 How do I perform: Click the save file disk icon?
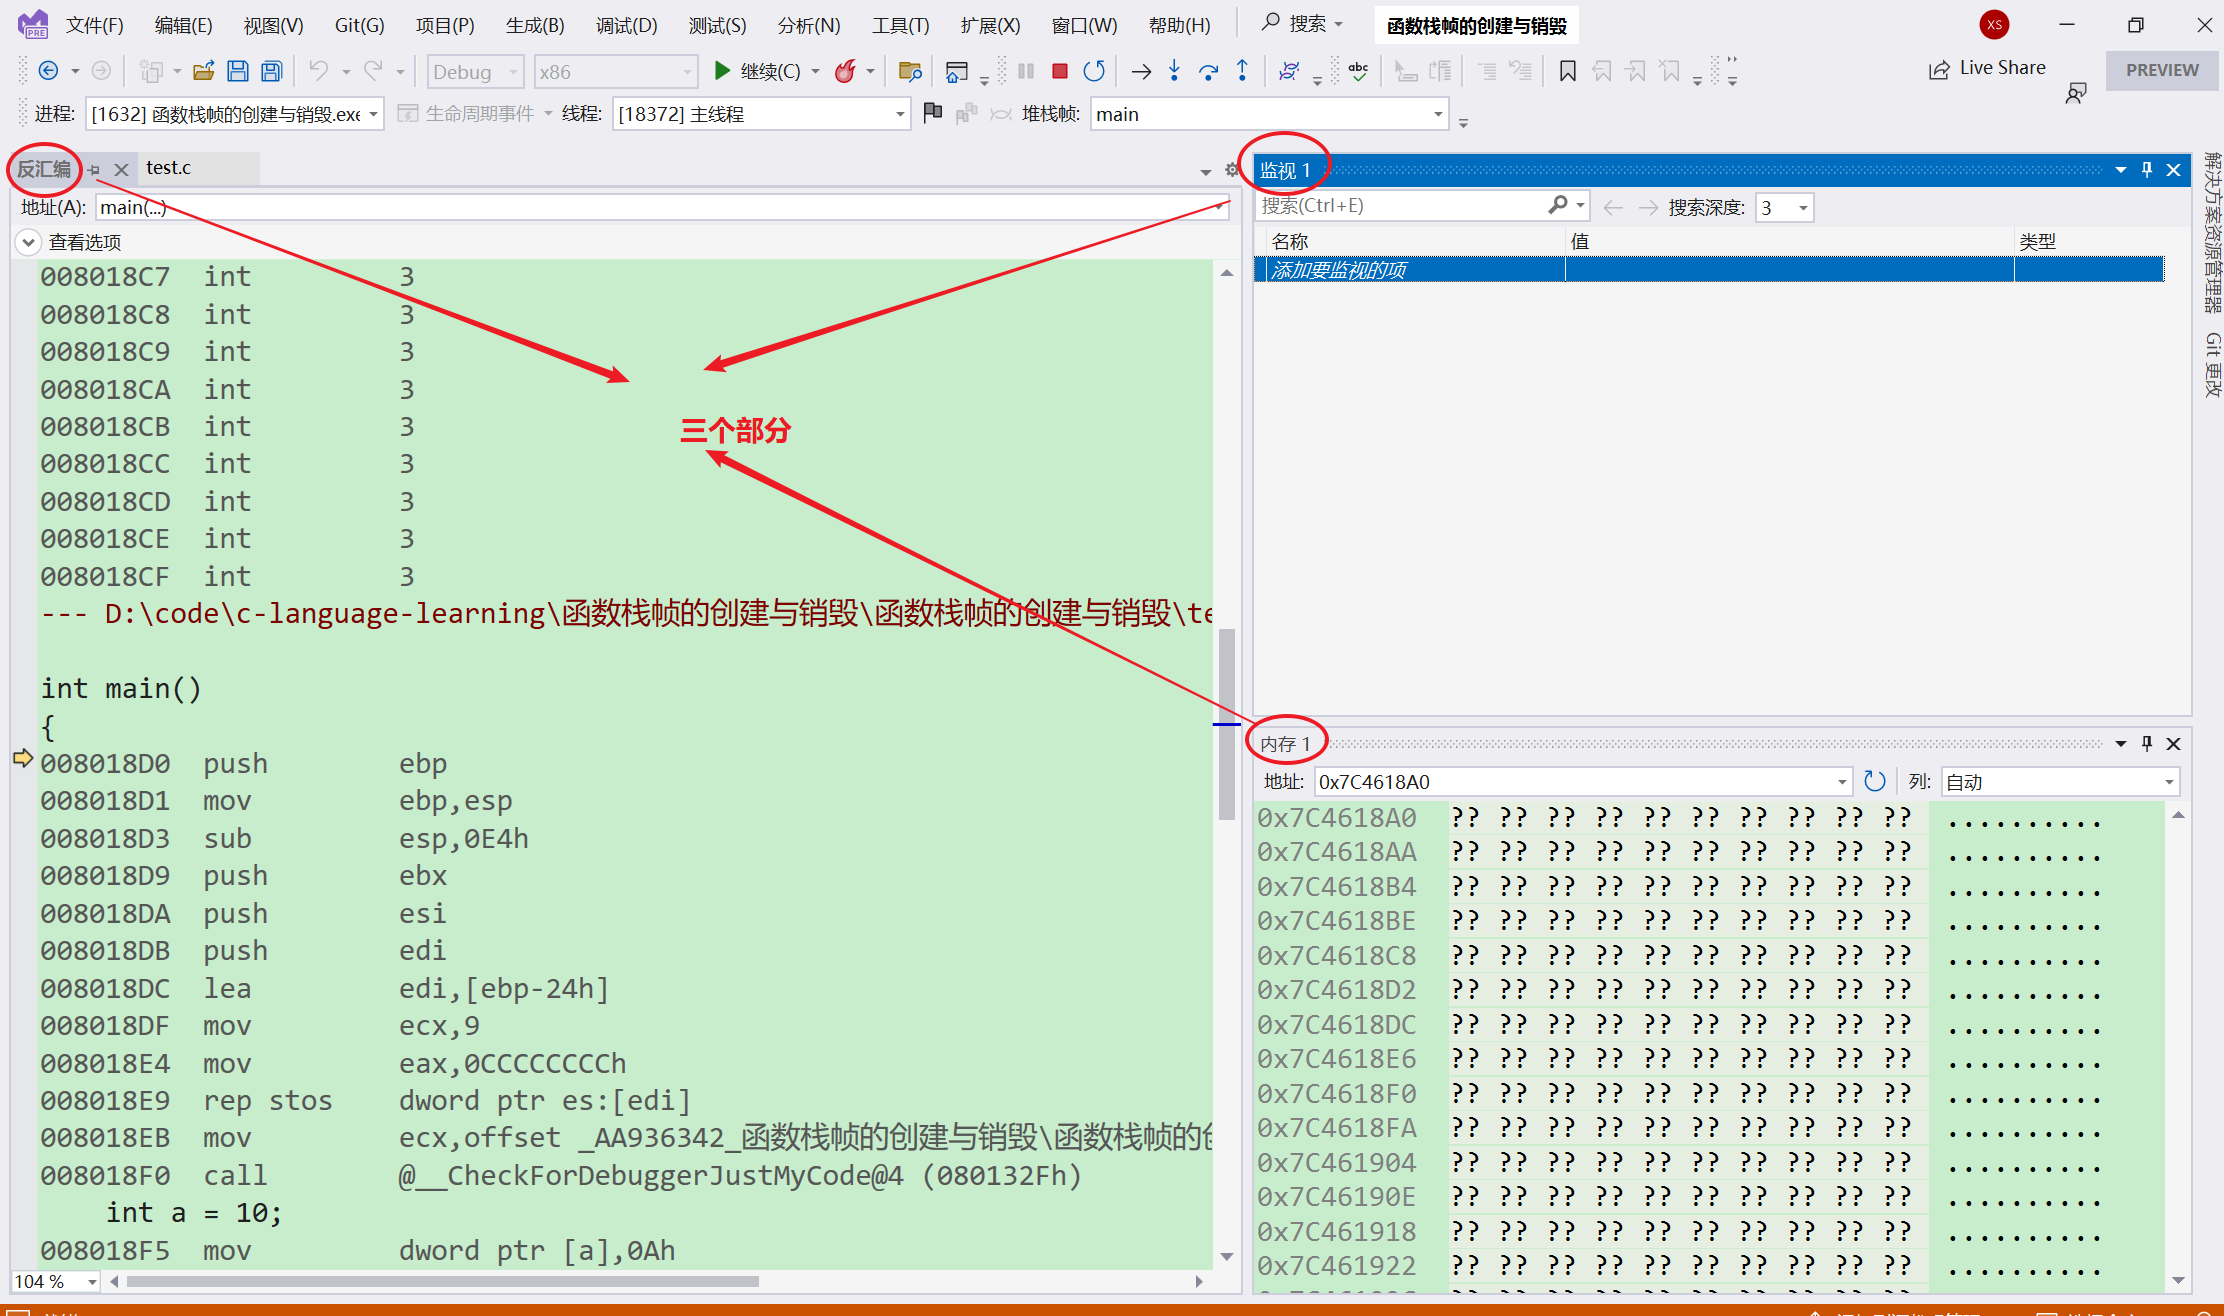(x=237, y=71)
